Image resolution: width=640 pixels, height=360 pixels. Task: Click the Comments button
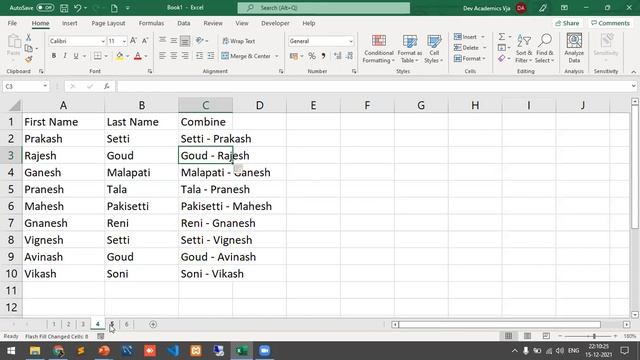click(611, 23)
